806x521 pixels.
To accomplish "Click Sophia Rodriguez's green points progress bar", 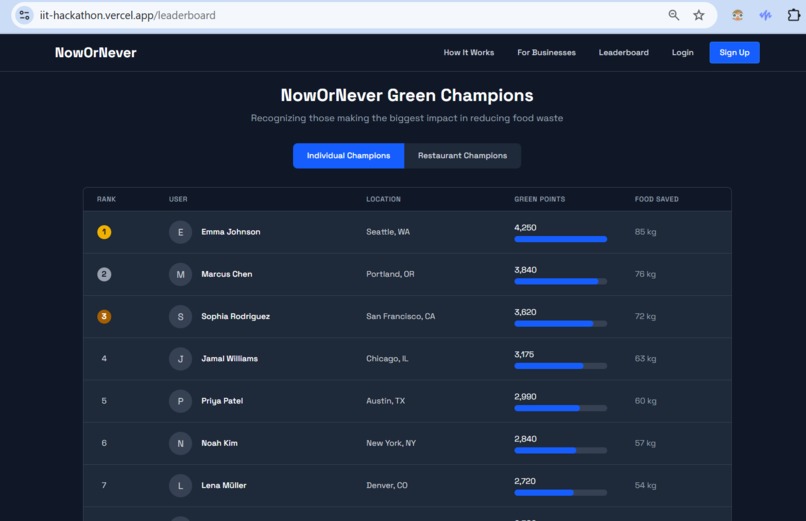I will point(561,324).
